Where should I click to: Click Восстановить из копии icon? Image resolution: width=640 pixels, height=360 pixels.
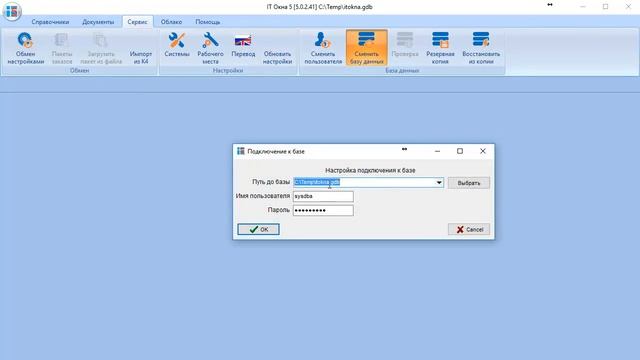pos(481,48)
